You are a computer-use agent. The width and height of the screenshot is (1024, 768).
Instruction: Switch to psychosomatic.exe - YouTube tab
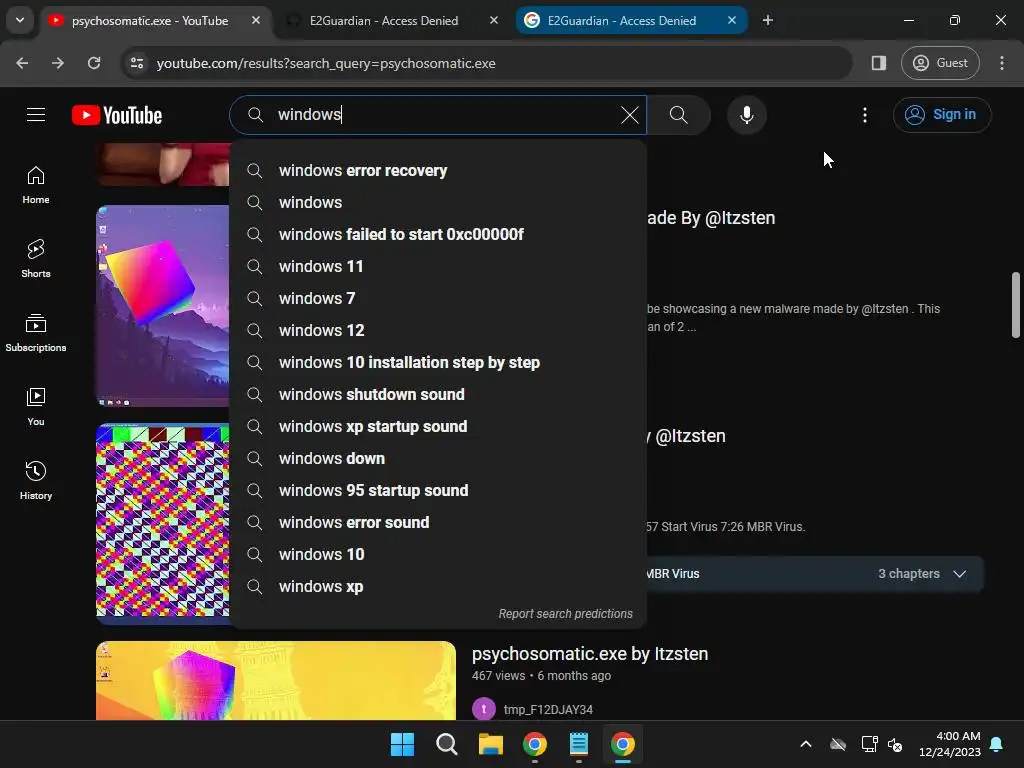click(x=155, y=20)
